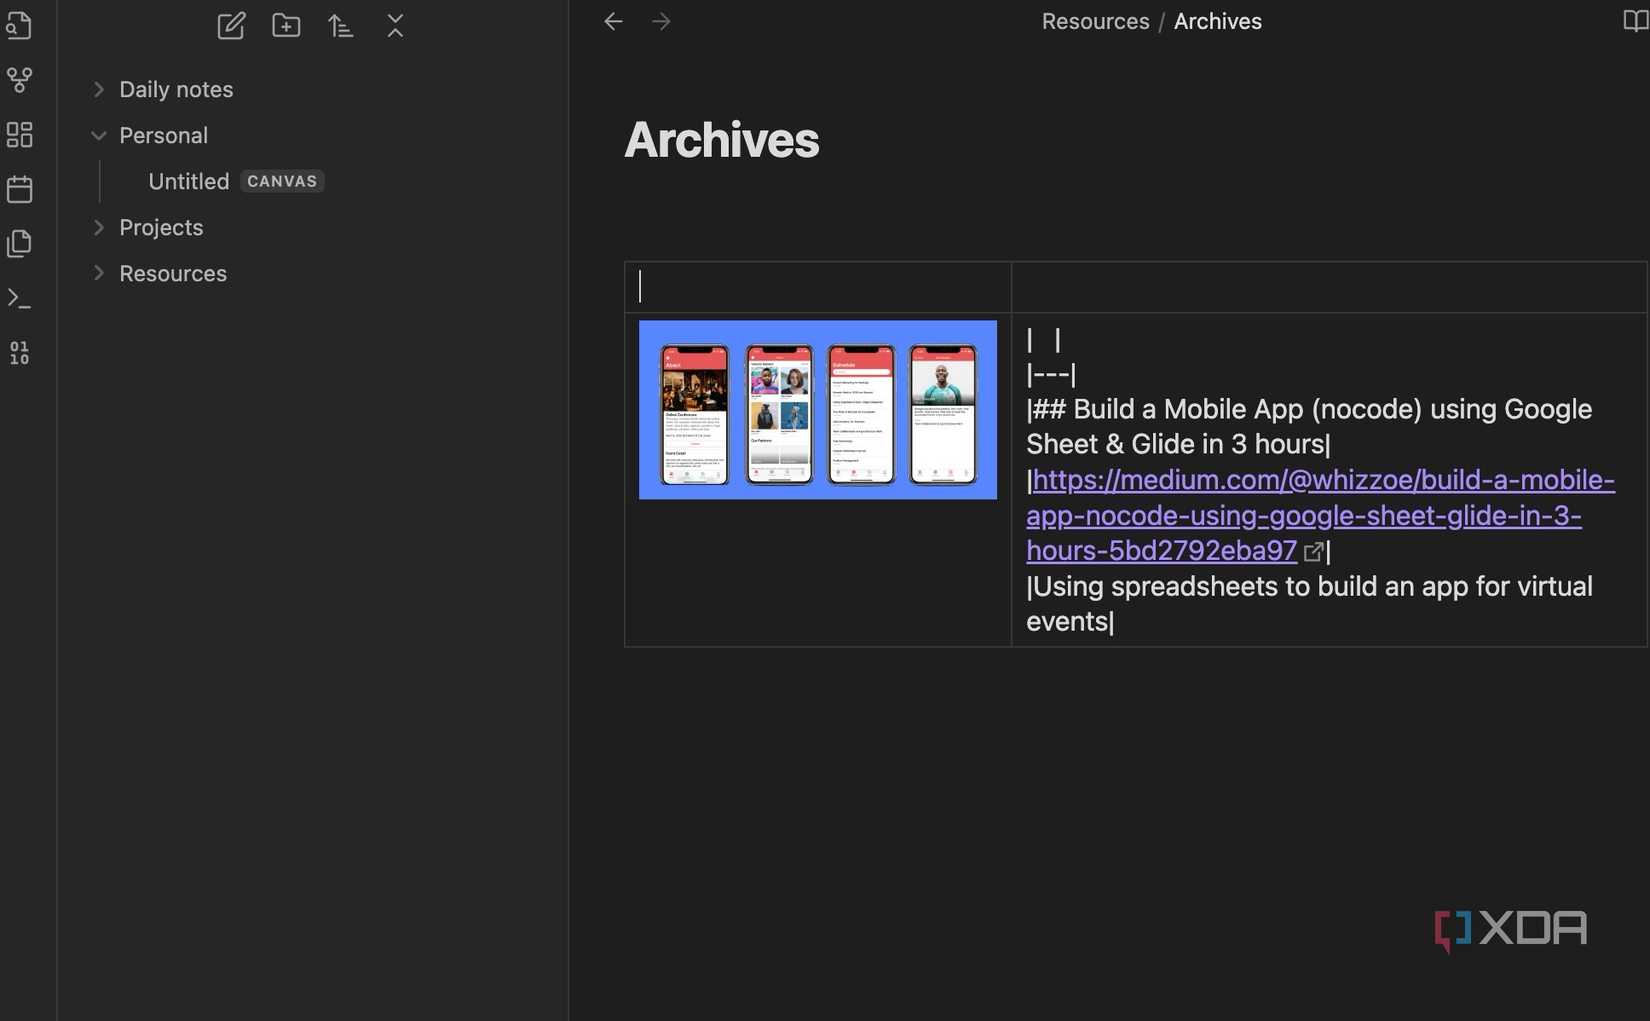Screen dimensions: 1650x1021
Task: Select the Archives breadcrumb tab
Action: point(1217,20)
